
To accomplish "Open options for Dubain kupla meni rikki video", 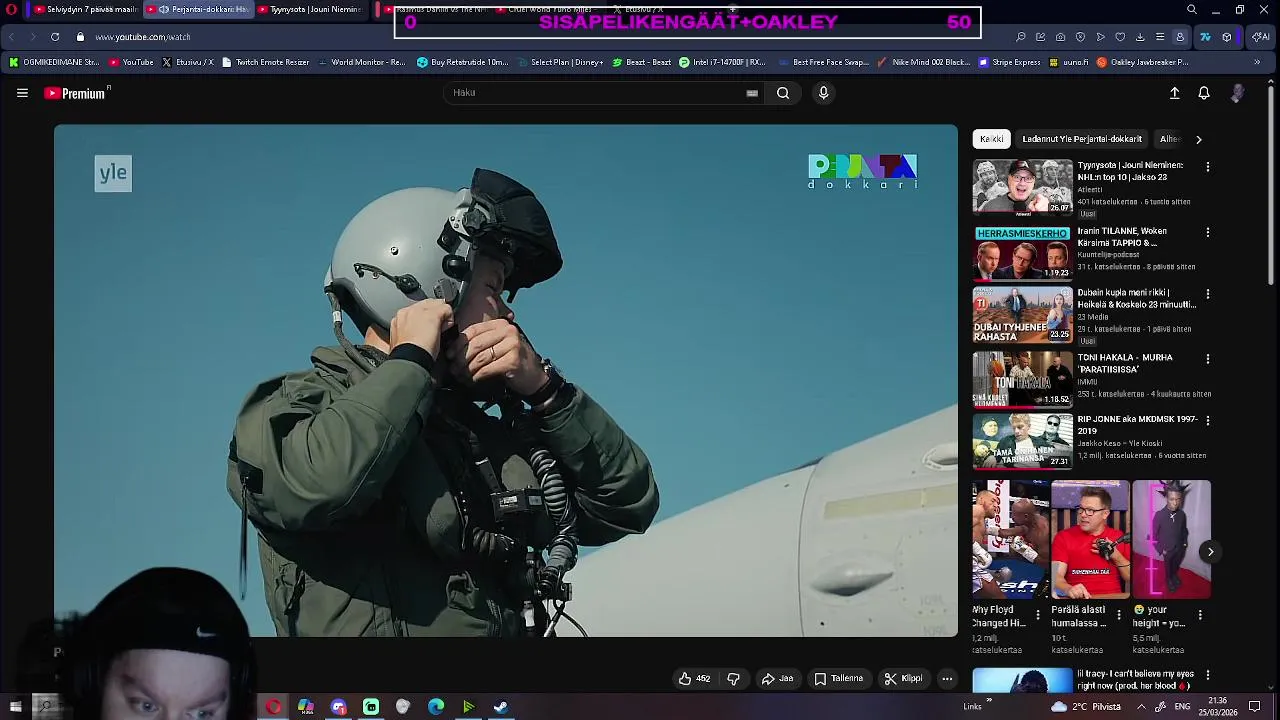I will click(x=1208, y=294).
